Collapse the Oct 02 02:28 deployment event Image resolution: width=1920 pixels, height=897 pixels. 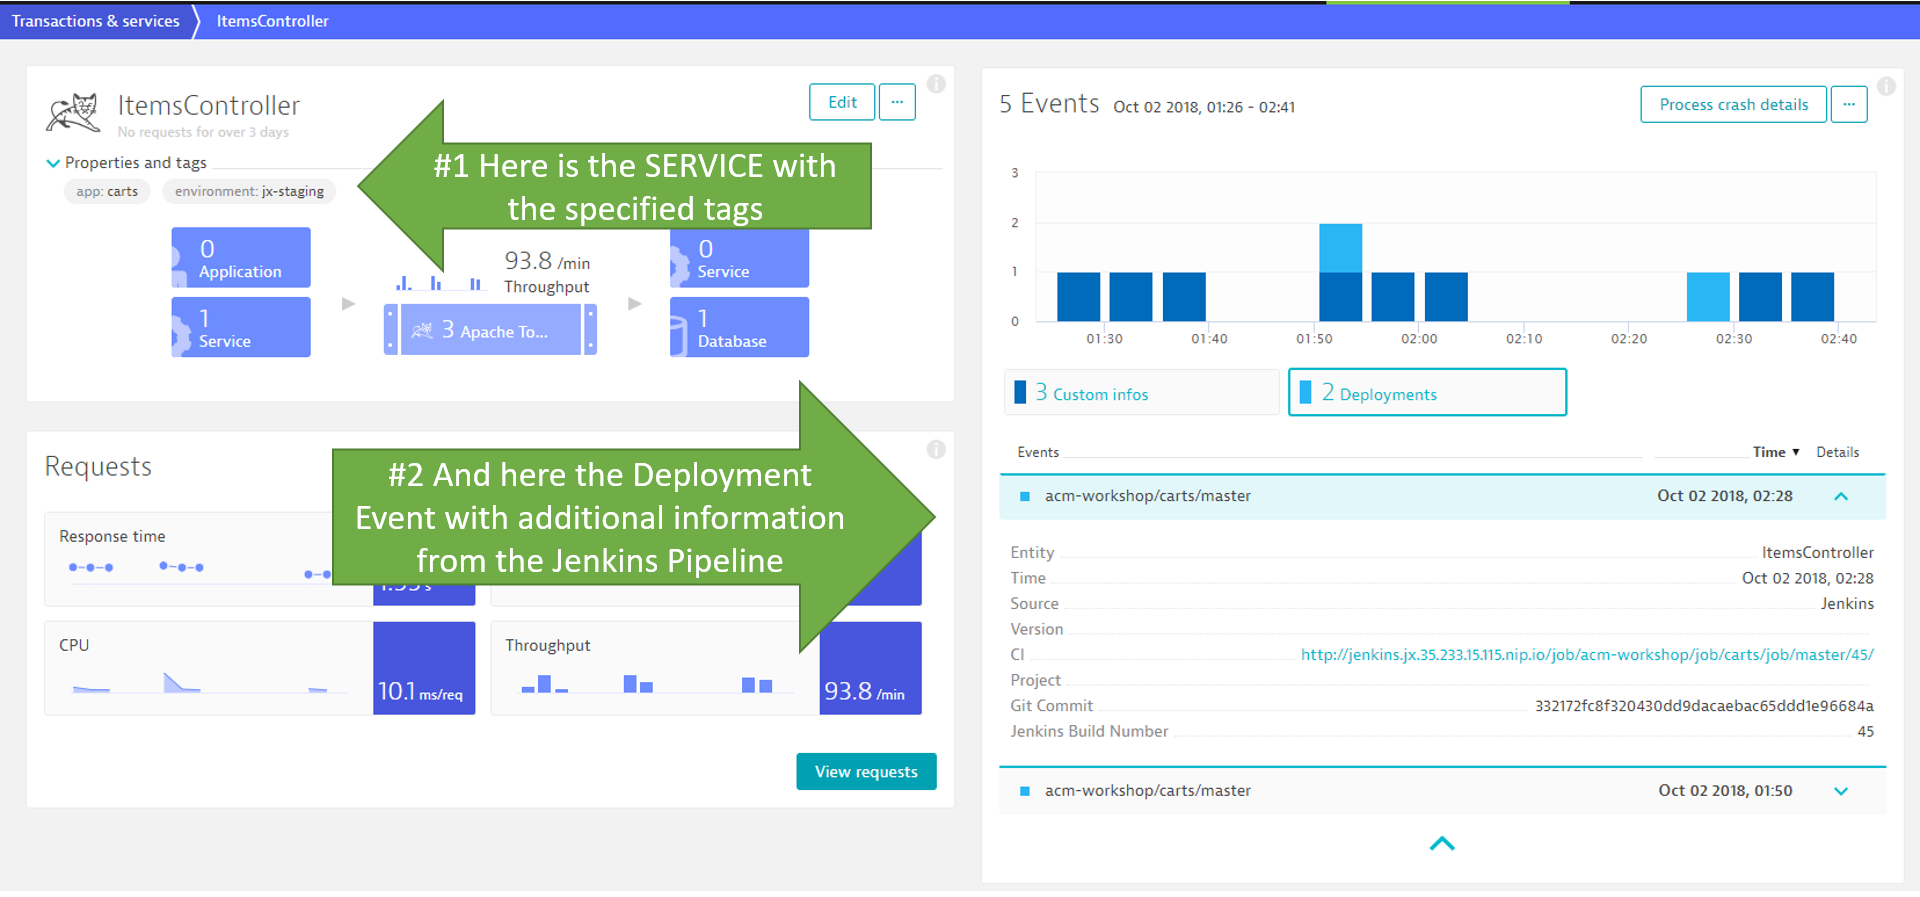(1840, 496)
